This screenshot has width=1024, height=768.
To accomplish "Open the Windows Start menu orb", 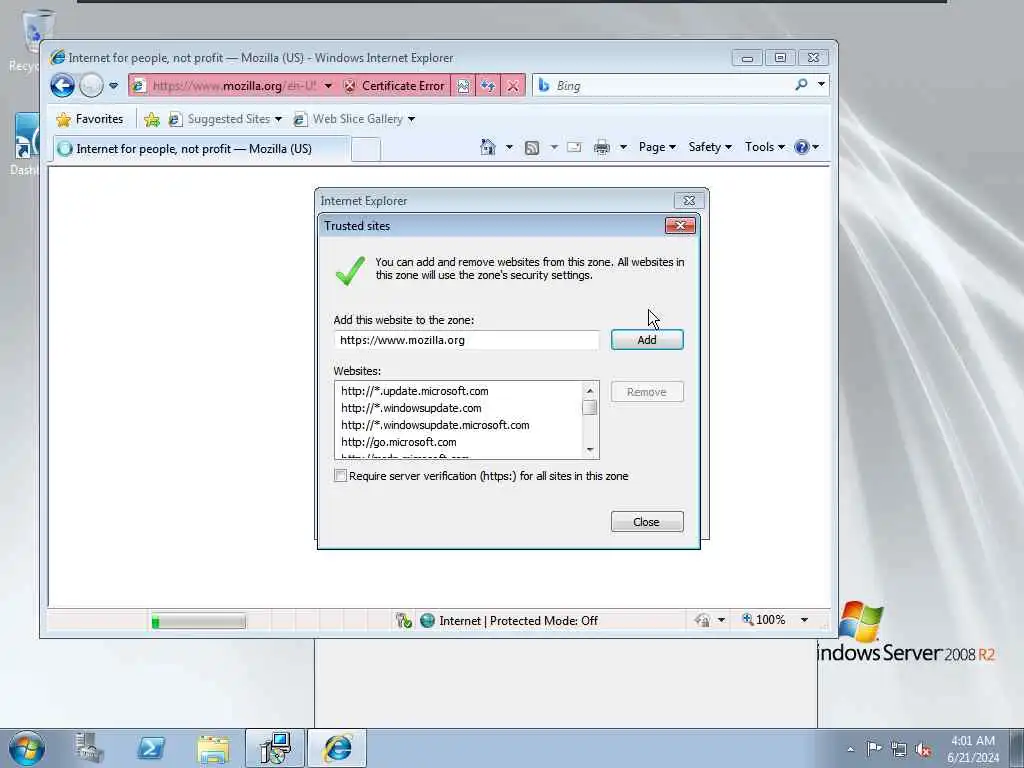I will tap(27, 748).
